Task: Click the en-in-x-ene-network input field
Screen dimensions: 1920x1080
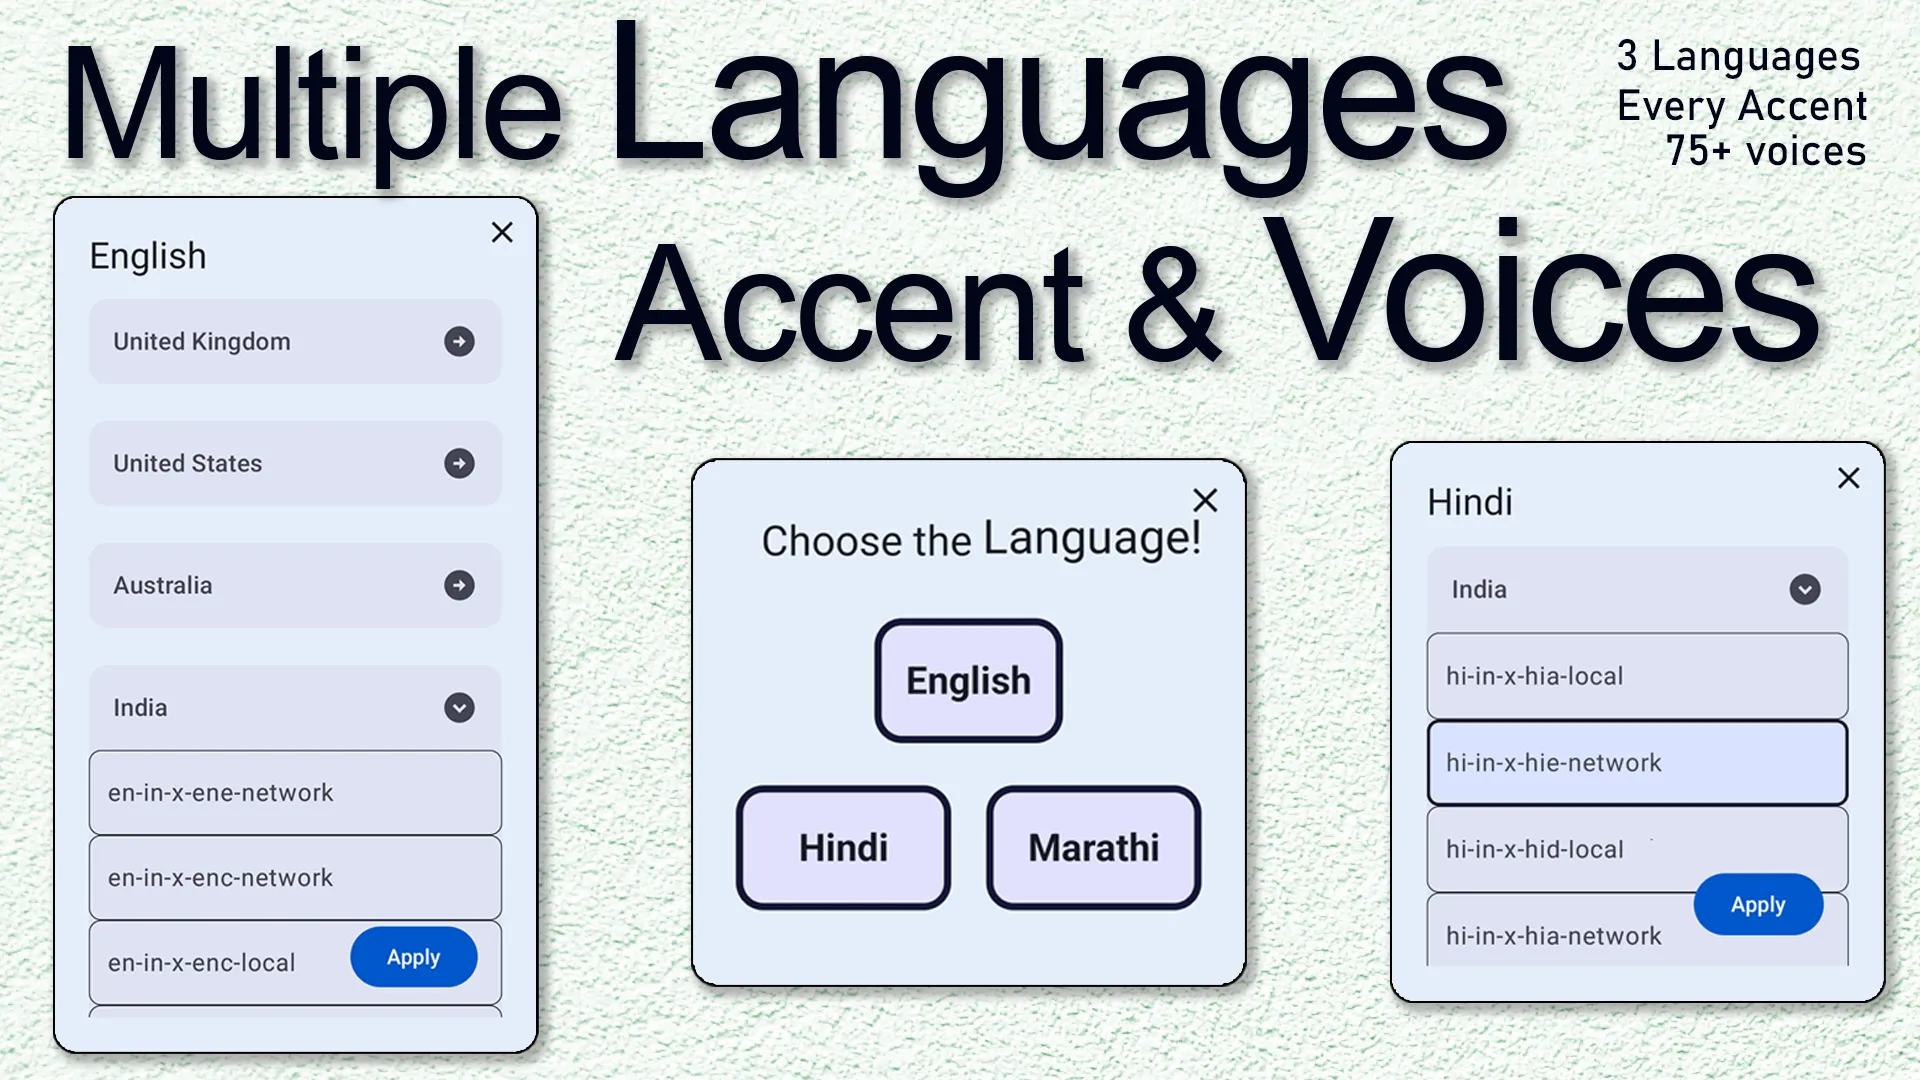Action: pyautogui.click(x=295, y=793)
